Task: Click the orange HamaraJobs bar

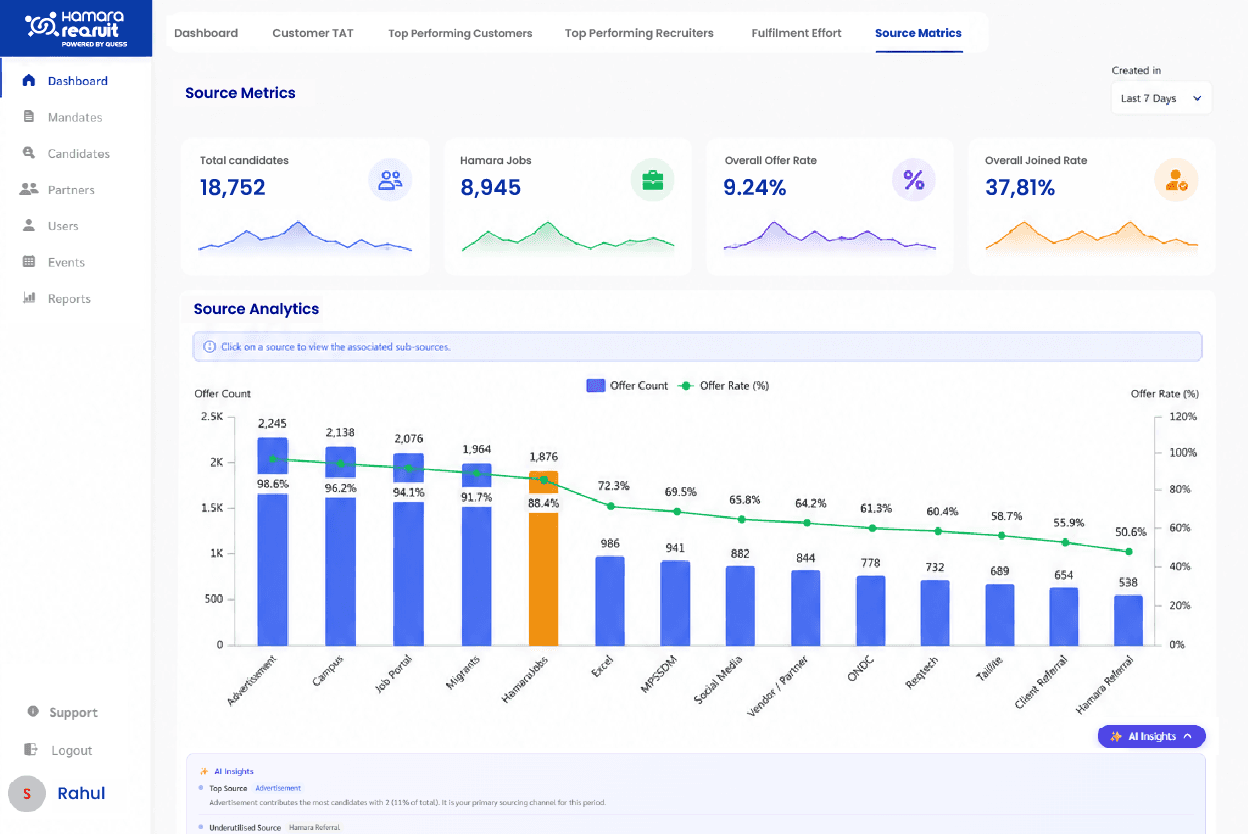Action: pos(543,558)
